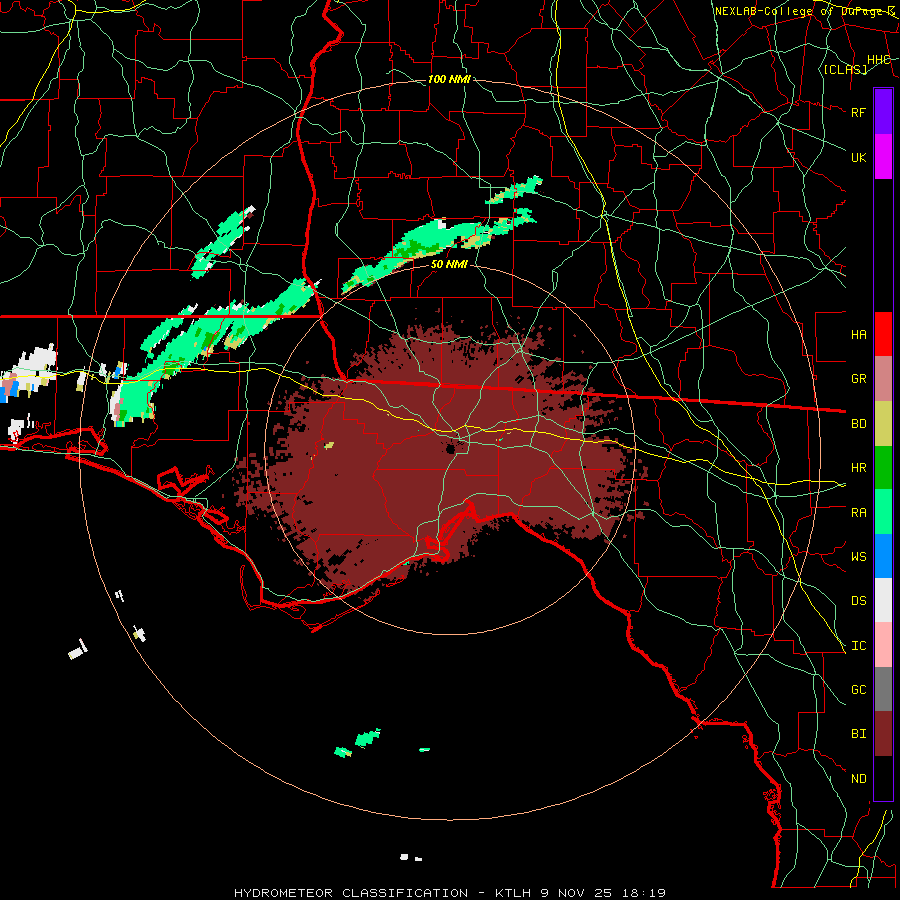This screenshot has height=900, width=900.
Task: Click the '100 NMI' range ring label
Action: click(x=449, y=79)
